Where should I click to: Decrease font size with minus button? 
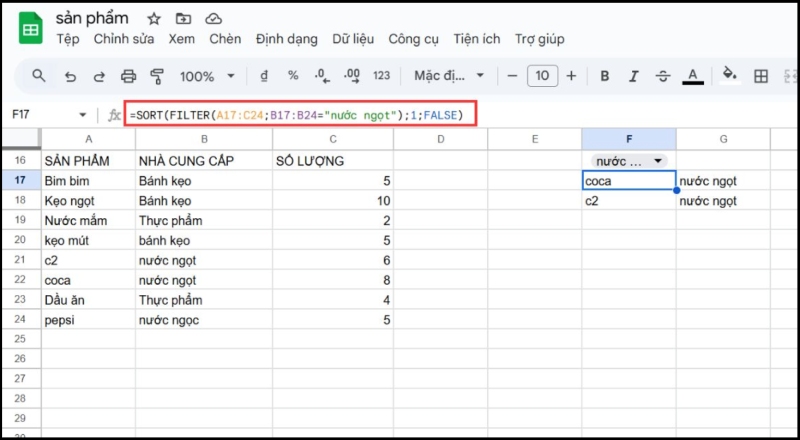click(512, 76)
